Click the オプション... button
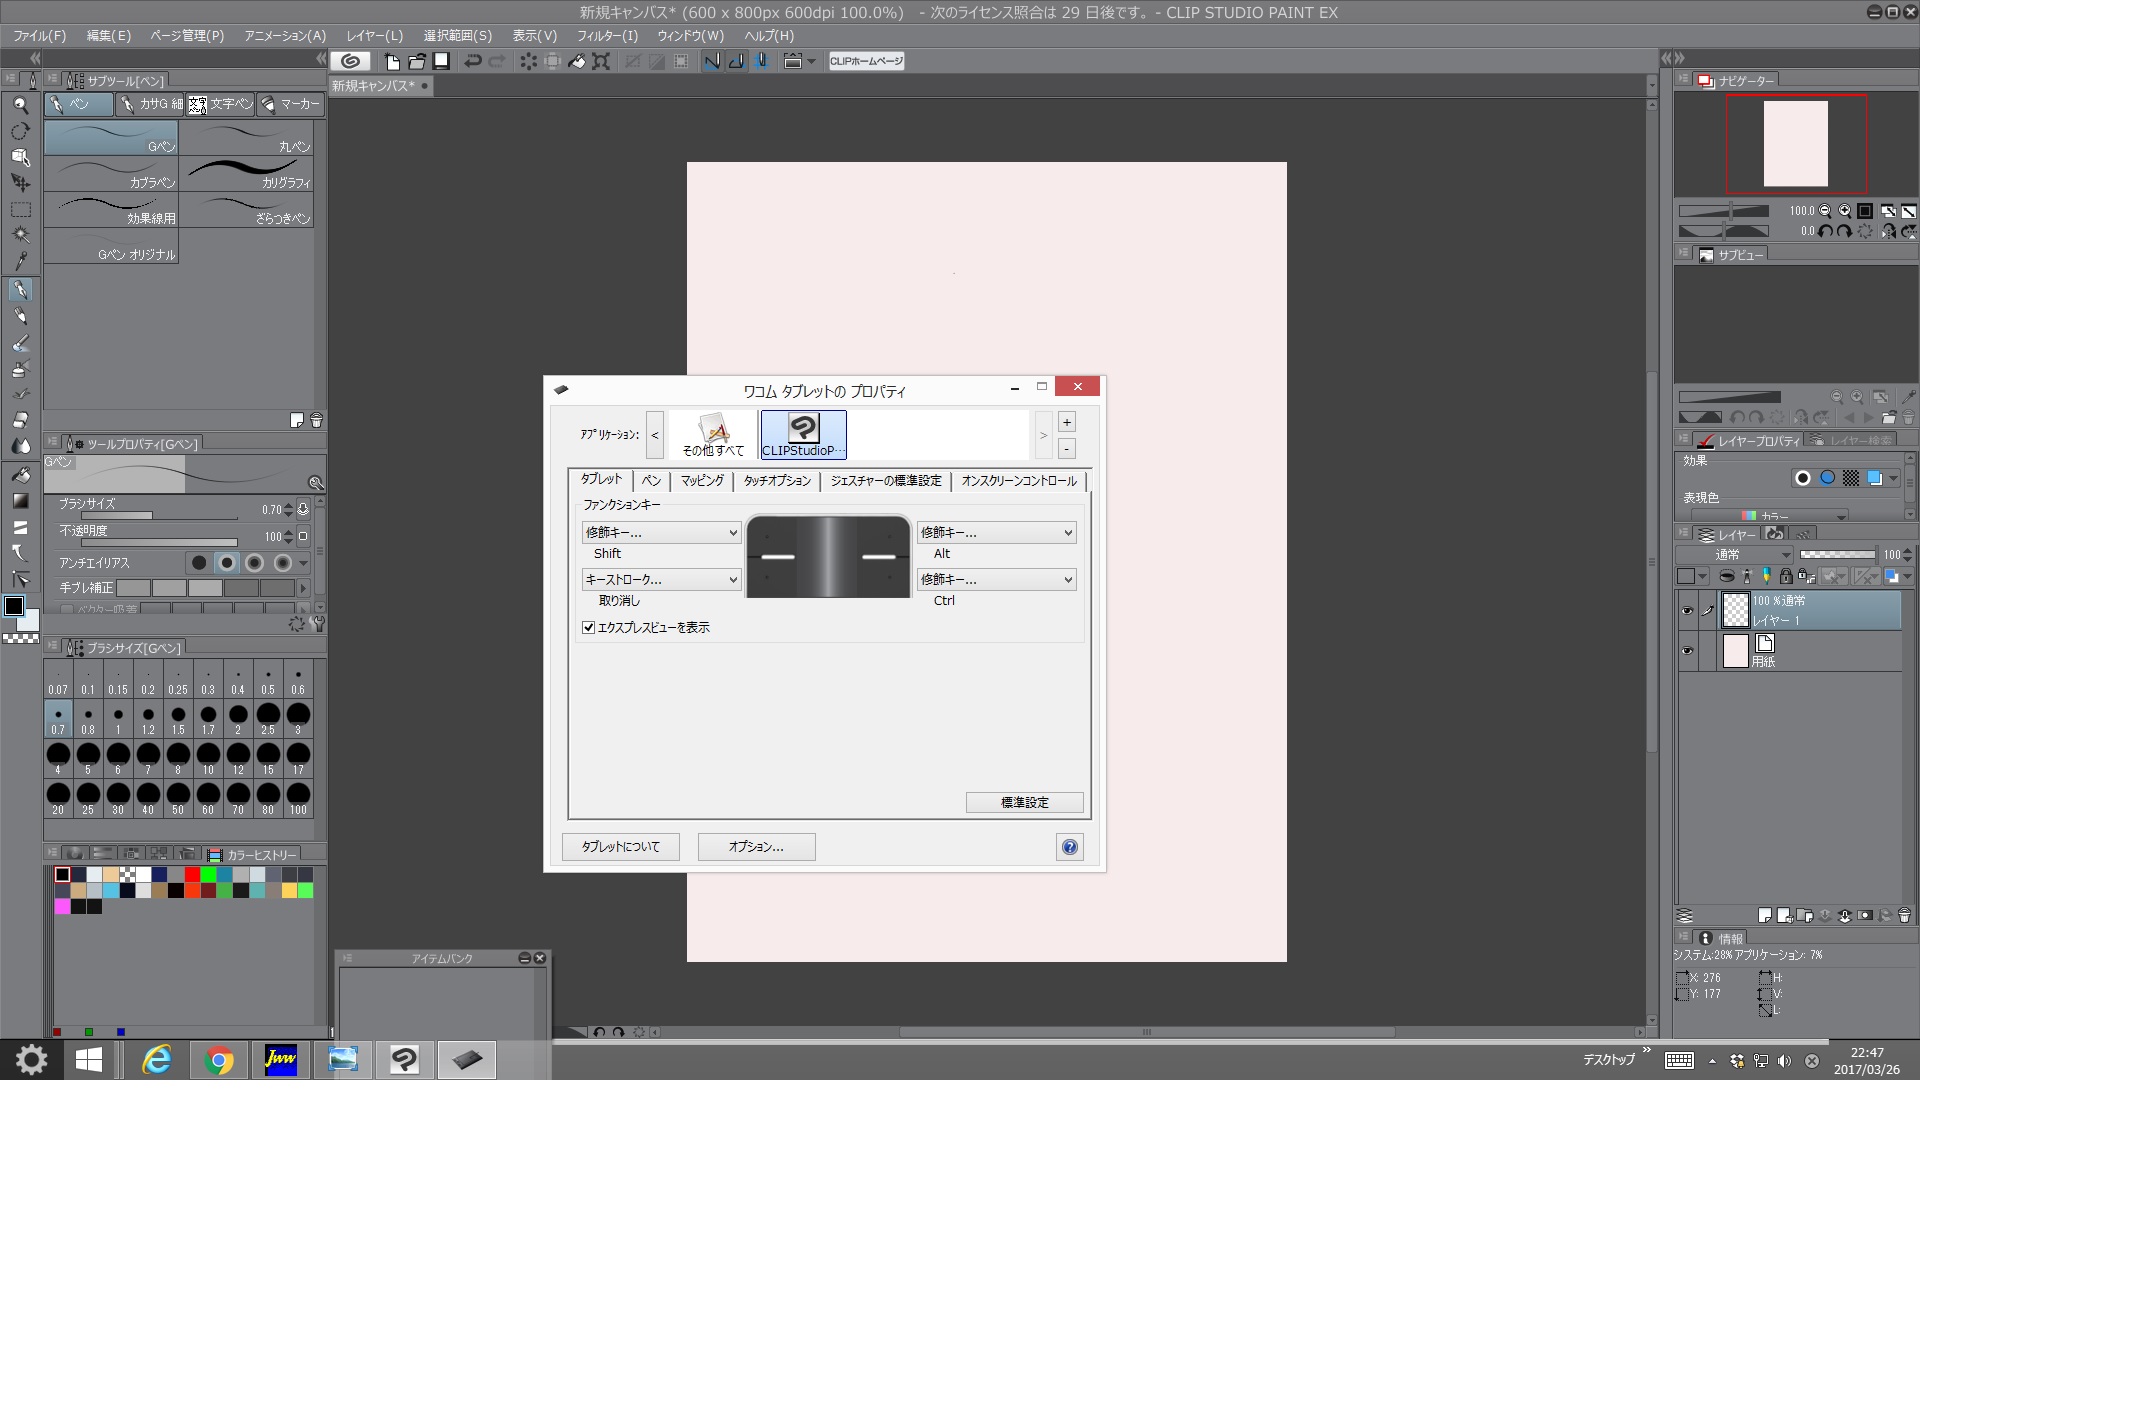The height and width of the screenshot is (1424, 2144). coord(756,847)
